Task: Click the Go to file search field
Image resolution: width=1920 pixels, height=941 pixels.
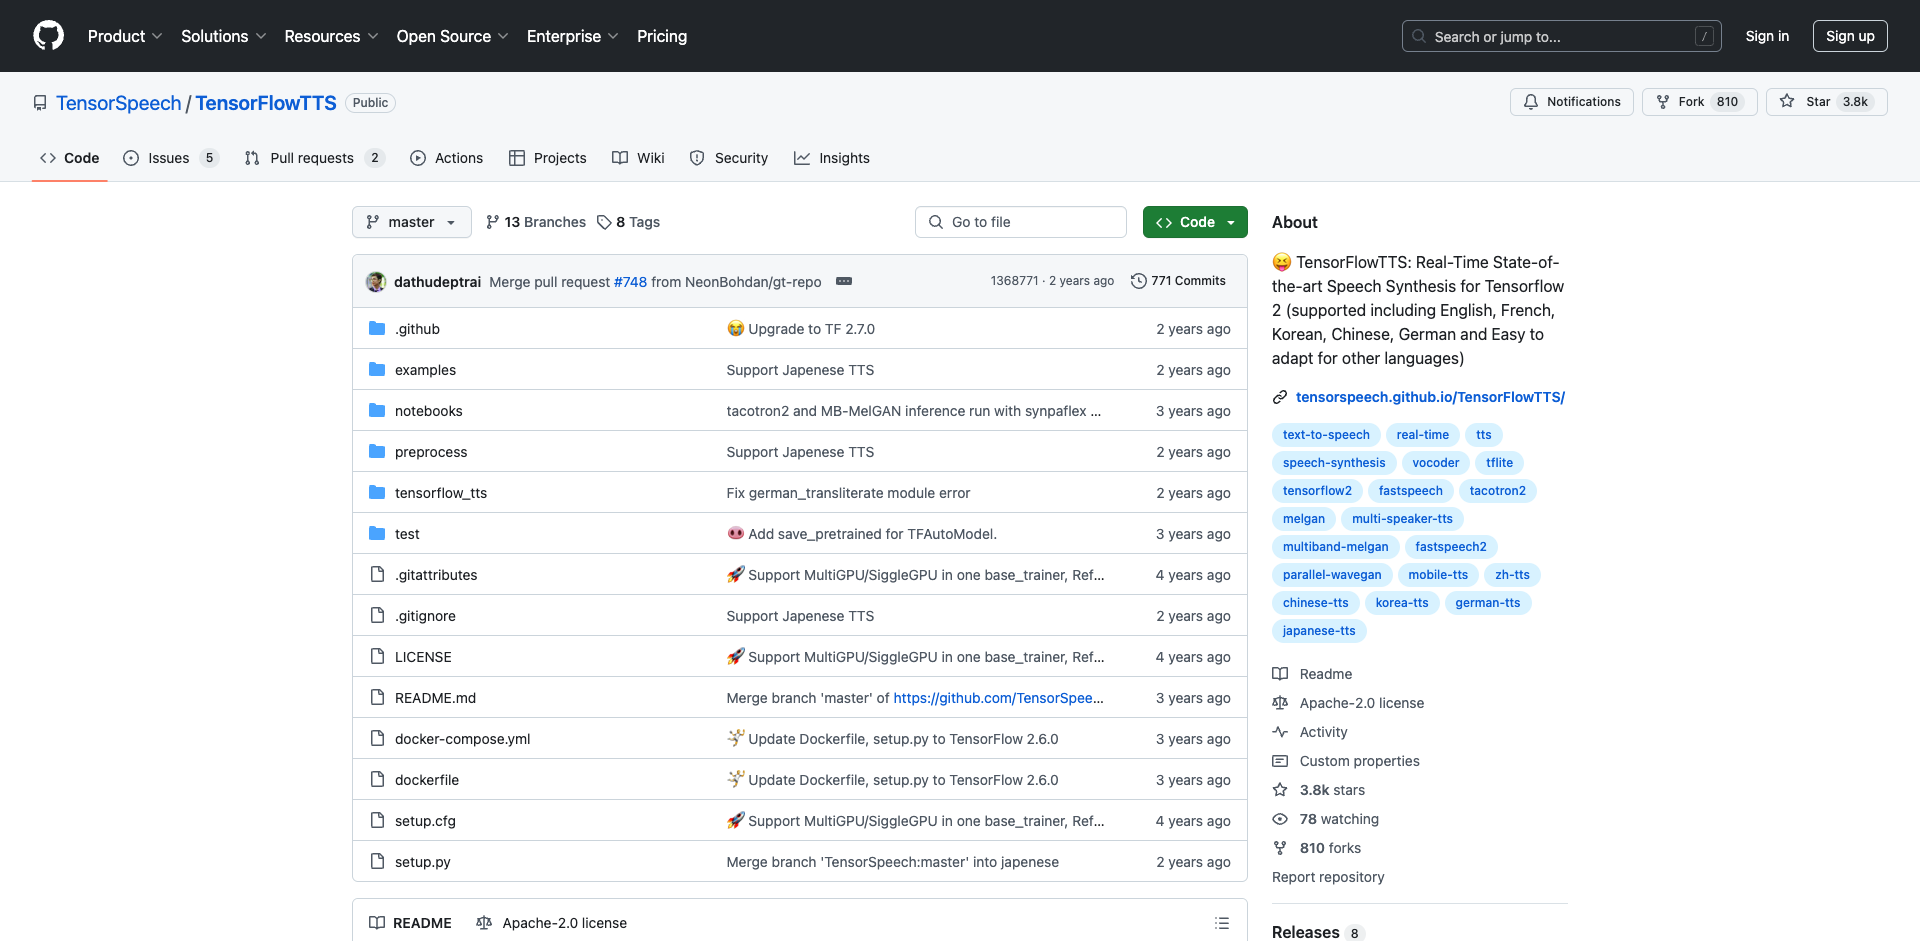Action: (1021, 222)
